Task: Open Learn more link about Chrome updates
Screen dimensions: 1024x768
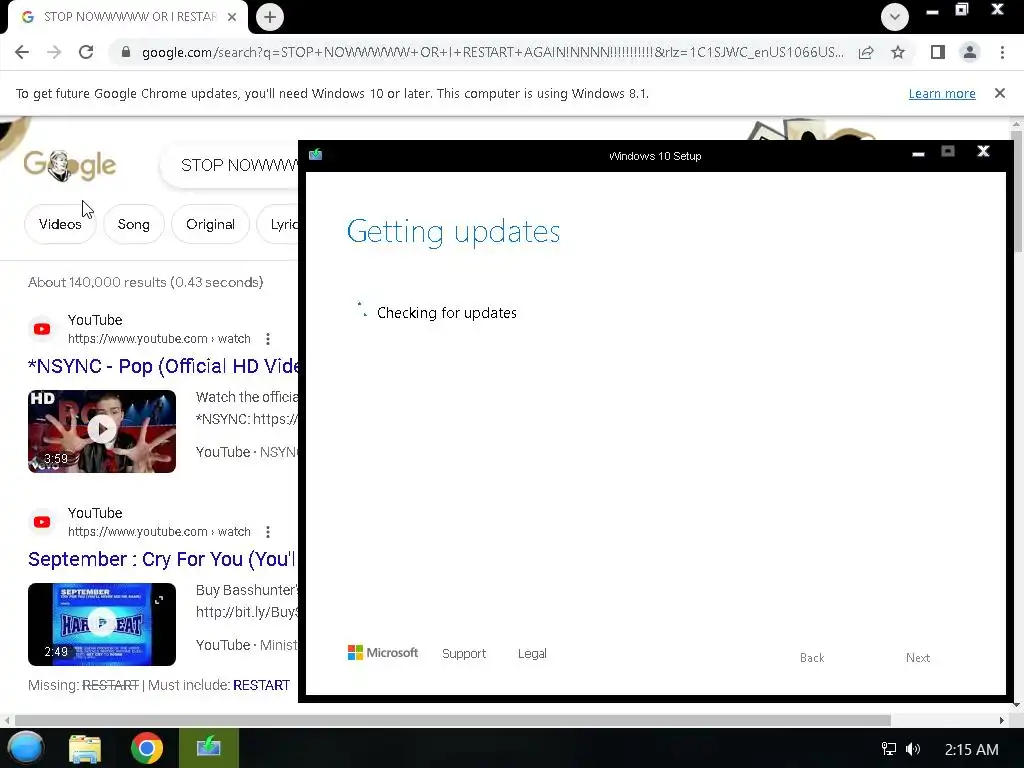Action: click(x=942, y=93)
